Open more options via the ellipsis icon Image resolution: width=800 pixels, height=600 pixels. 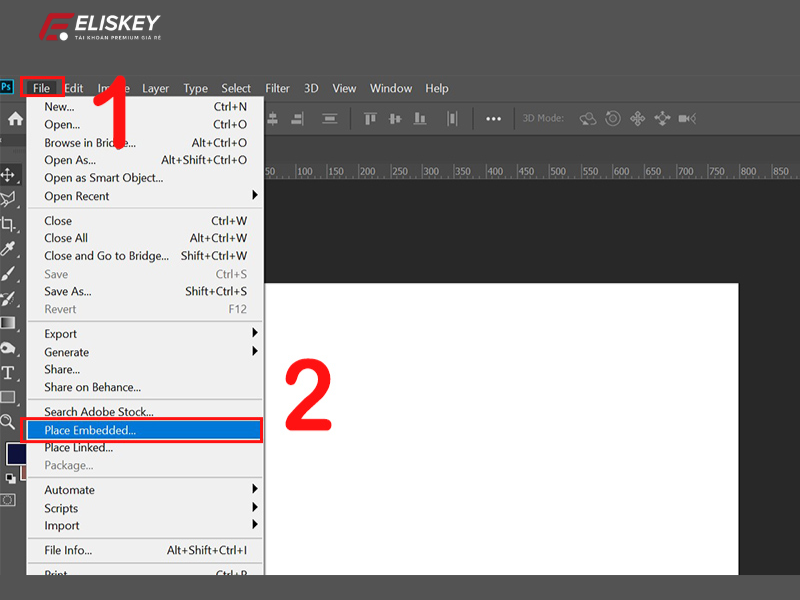pyautogui.click(x=493, y=118)
